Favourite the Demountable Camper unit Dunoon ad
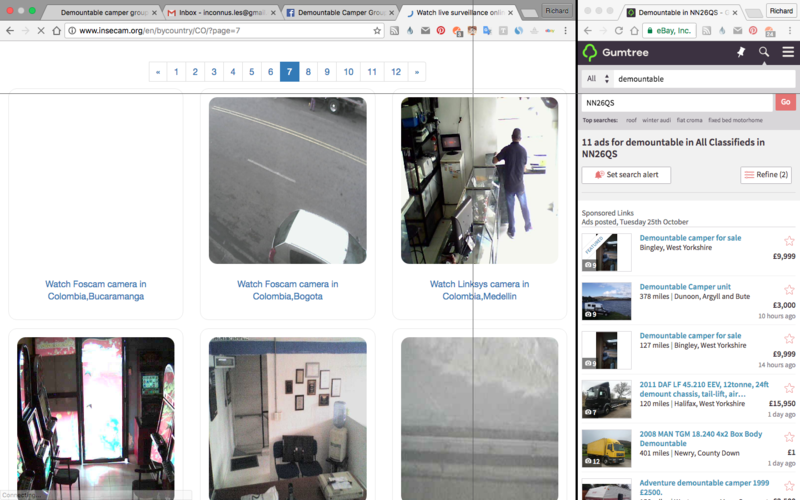The width and height of the screenshot is (800, 500). coord(789,290)
